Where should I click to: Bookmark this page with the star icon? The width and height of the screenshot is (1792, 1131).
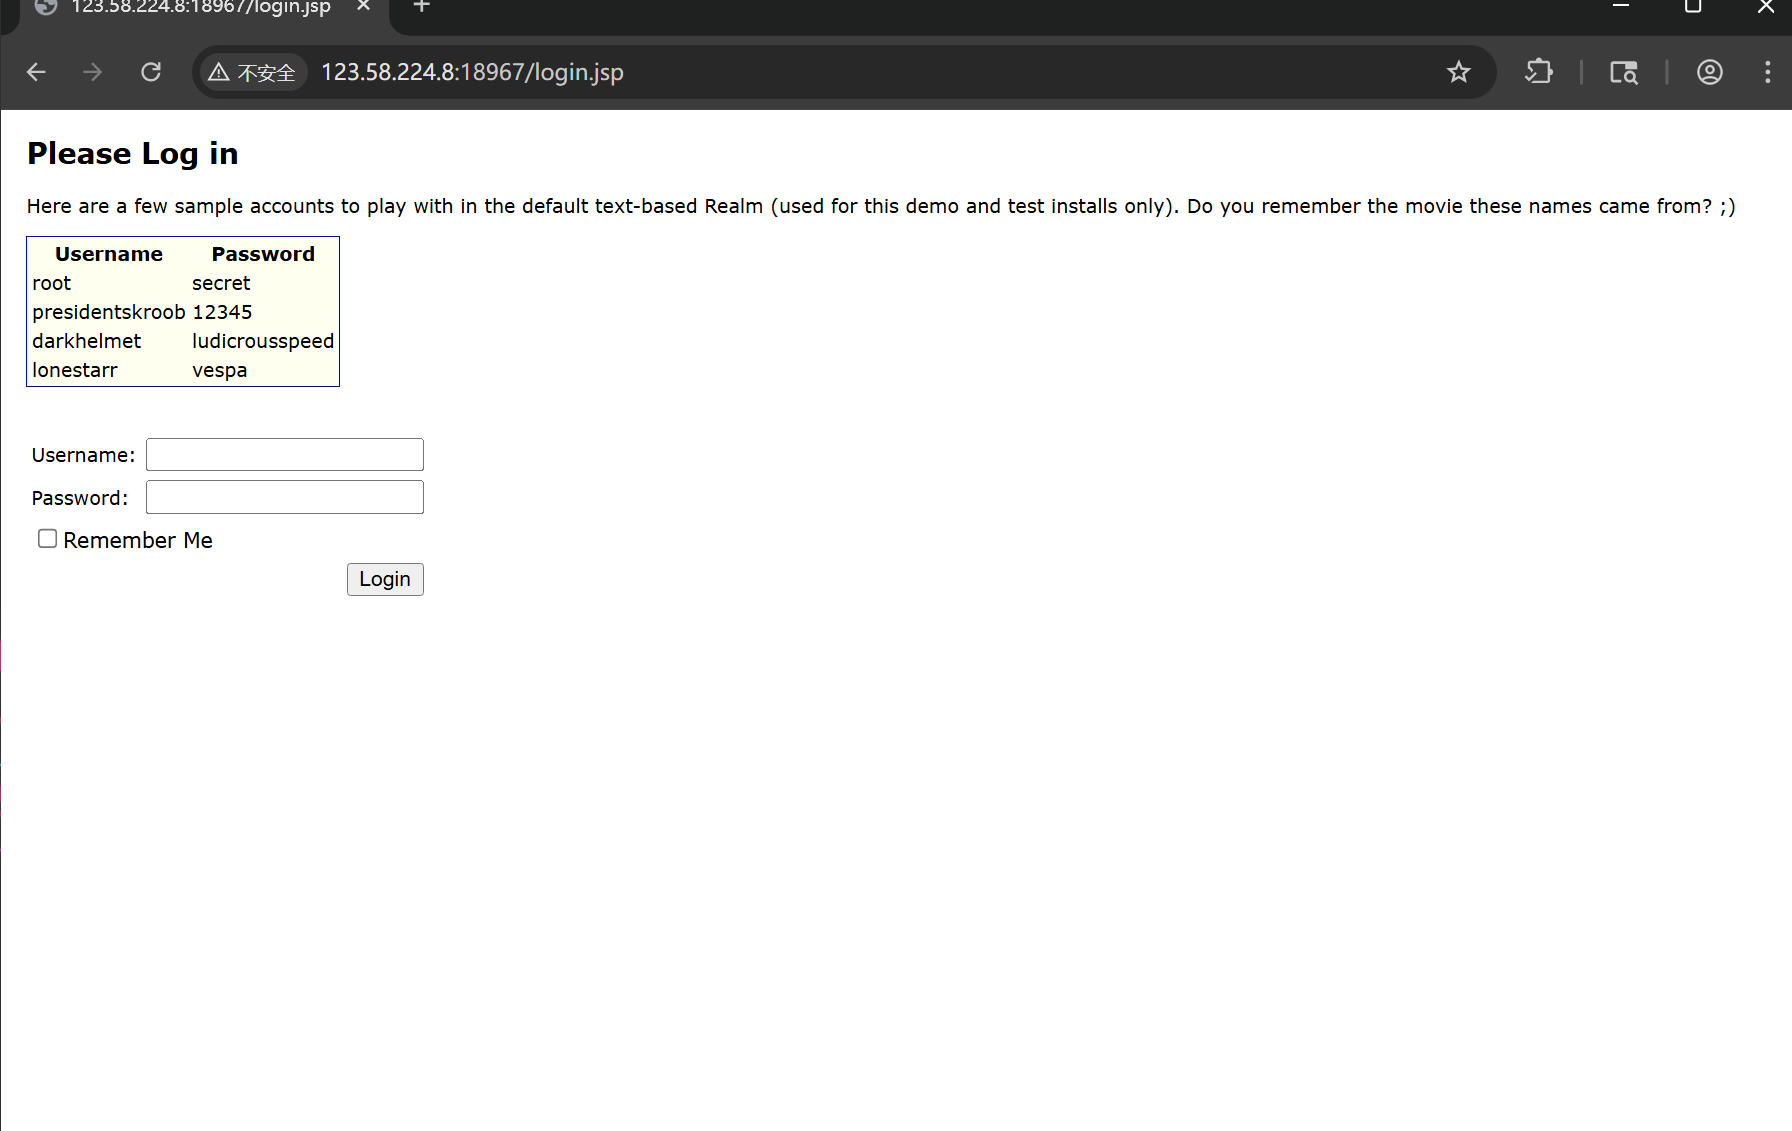click(x=1459, y=72)
